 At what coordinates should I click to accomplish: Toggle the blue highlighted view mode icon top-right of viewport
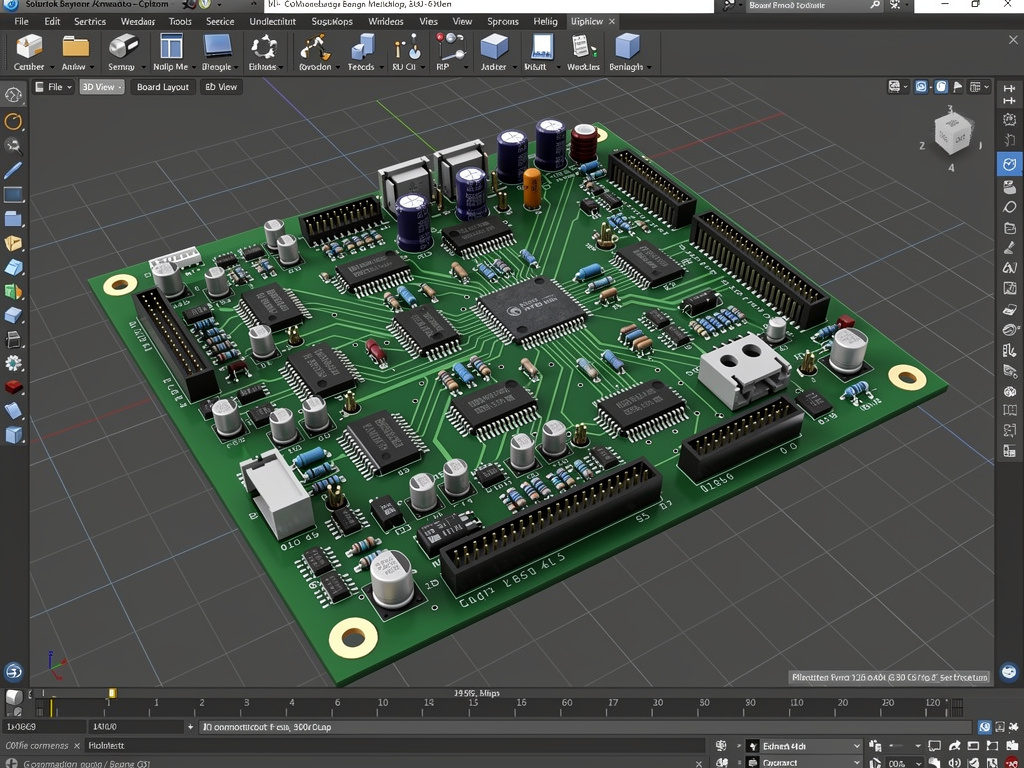922,88
